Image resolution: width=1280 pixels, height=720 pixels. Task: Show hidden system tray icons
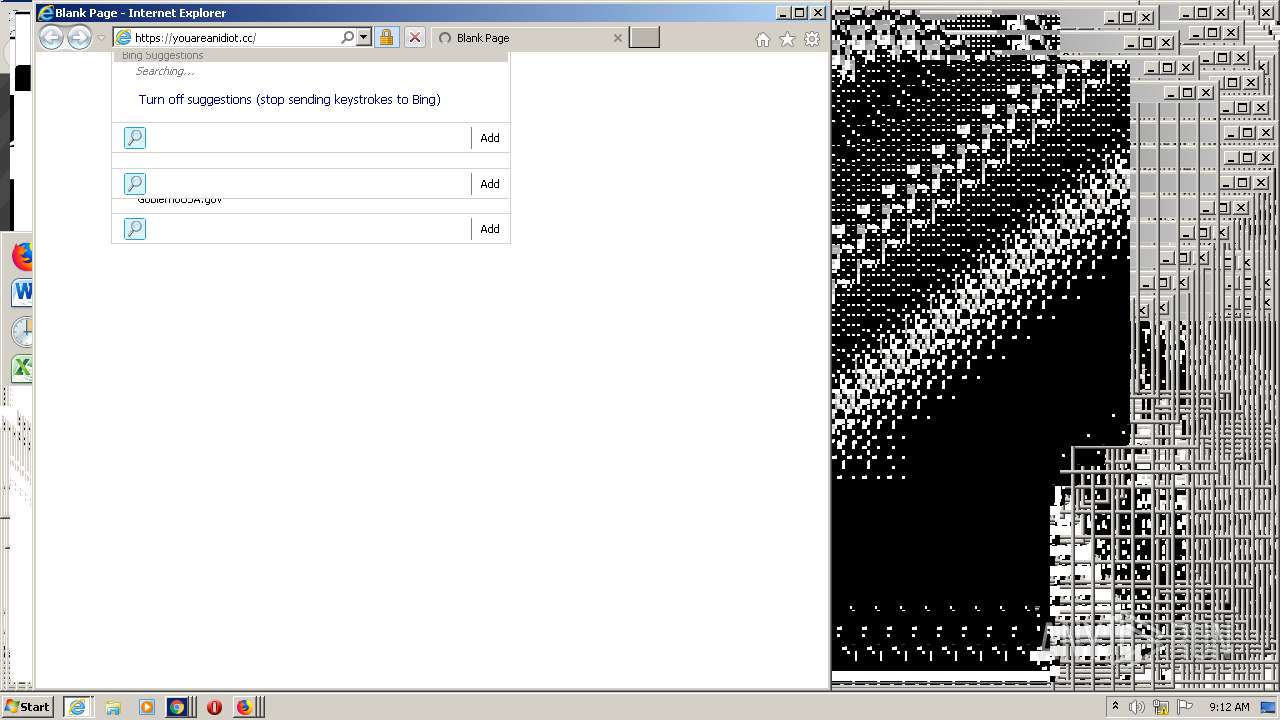[1115, 707]
